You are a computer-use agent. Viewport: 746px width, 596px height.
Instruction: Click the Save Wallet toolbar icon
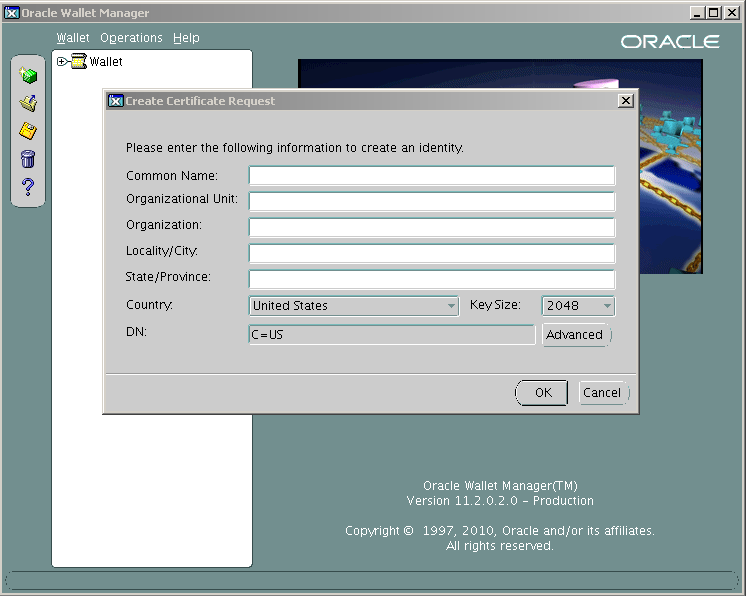pos(28,131)
